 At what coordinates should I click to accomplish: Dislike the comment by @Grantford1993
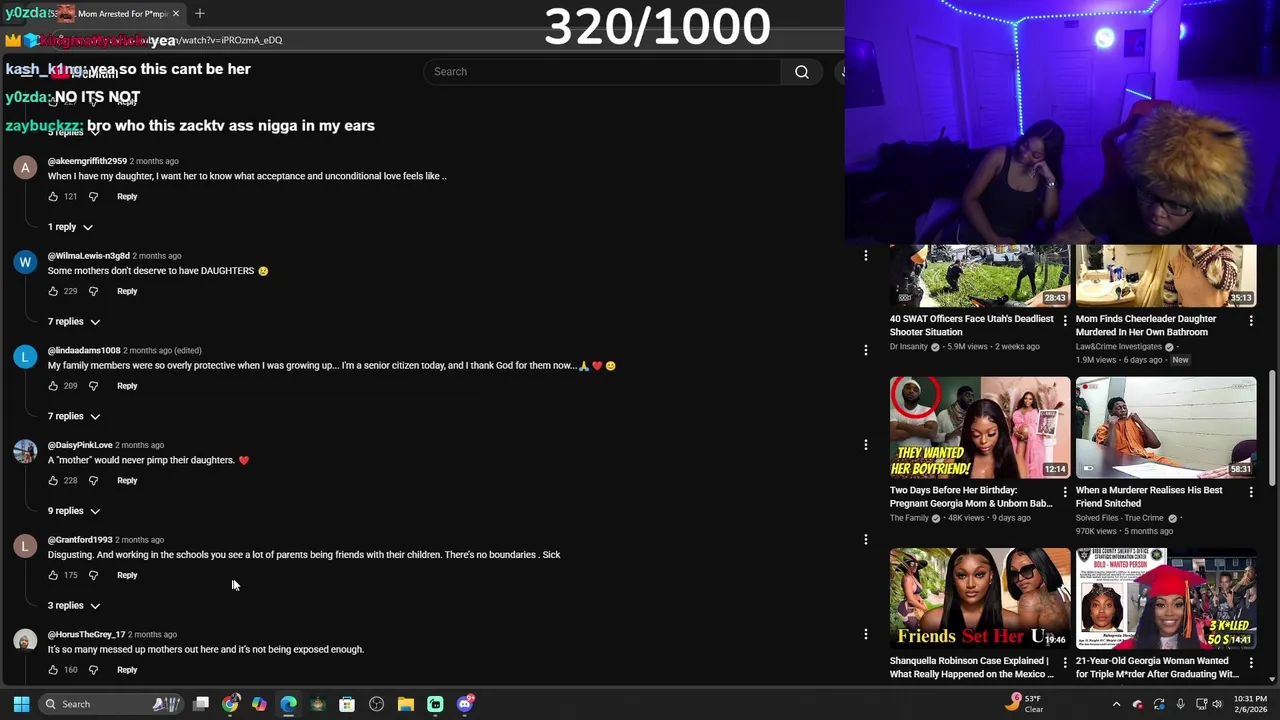click(x=93, y=575)
